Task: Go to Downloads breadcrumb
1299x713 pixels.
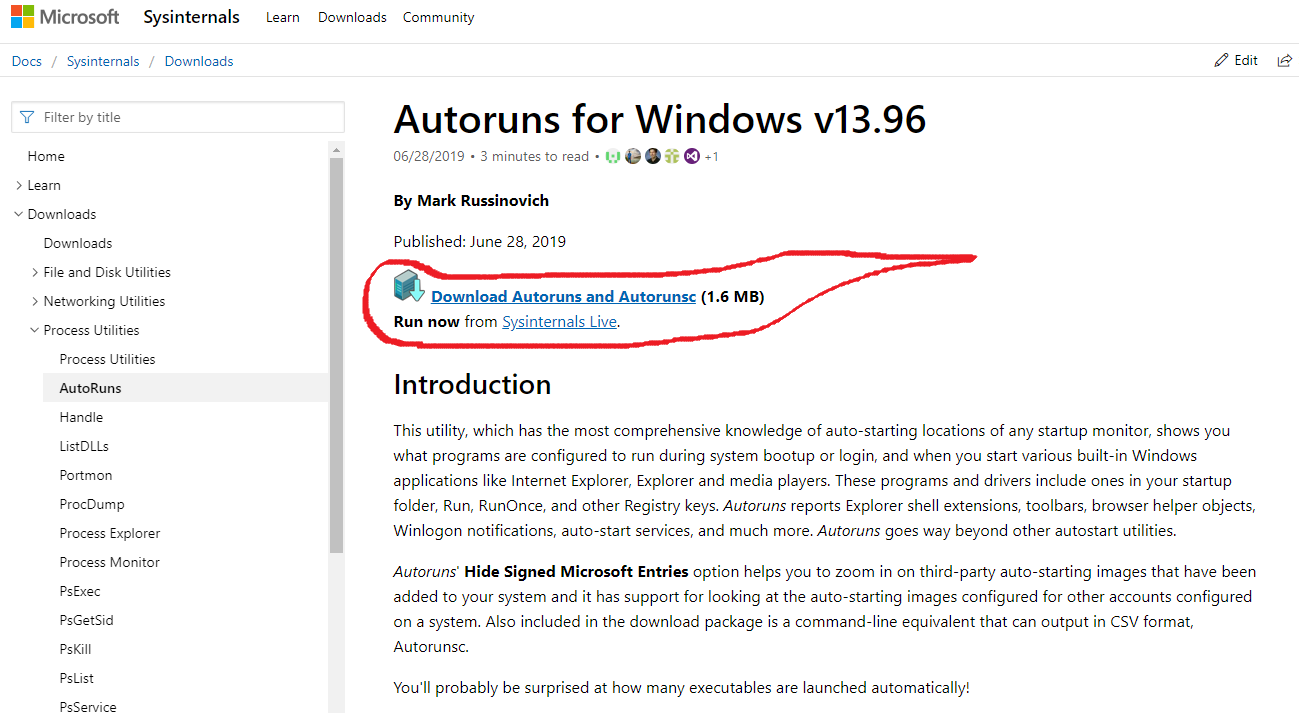Action: click(199, 61)
